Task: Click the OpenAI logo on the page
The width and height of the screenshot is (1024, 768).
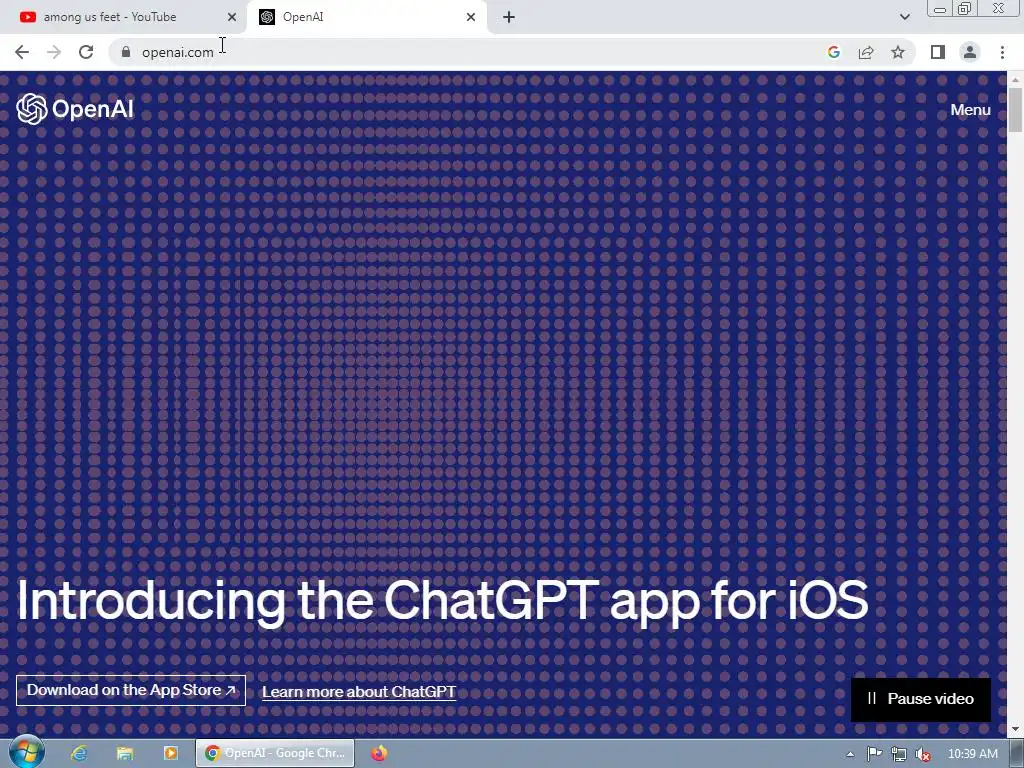Action: [75, 109]
